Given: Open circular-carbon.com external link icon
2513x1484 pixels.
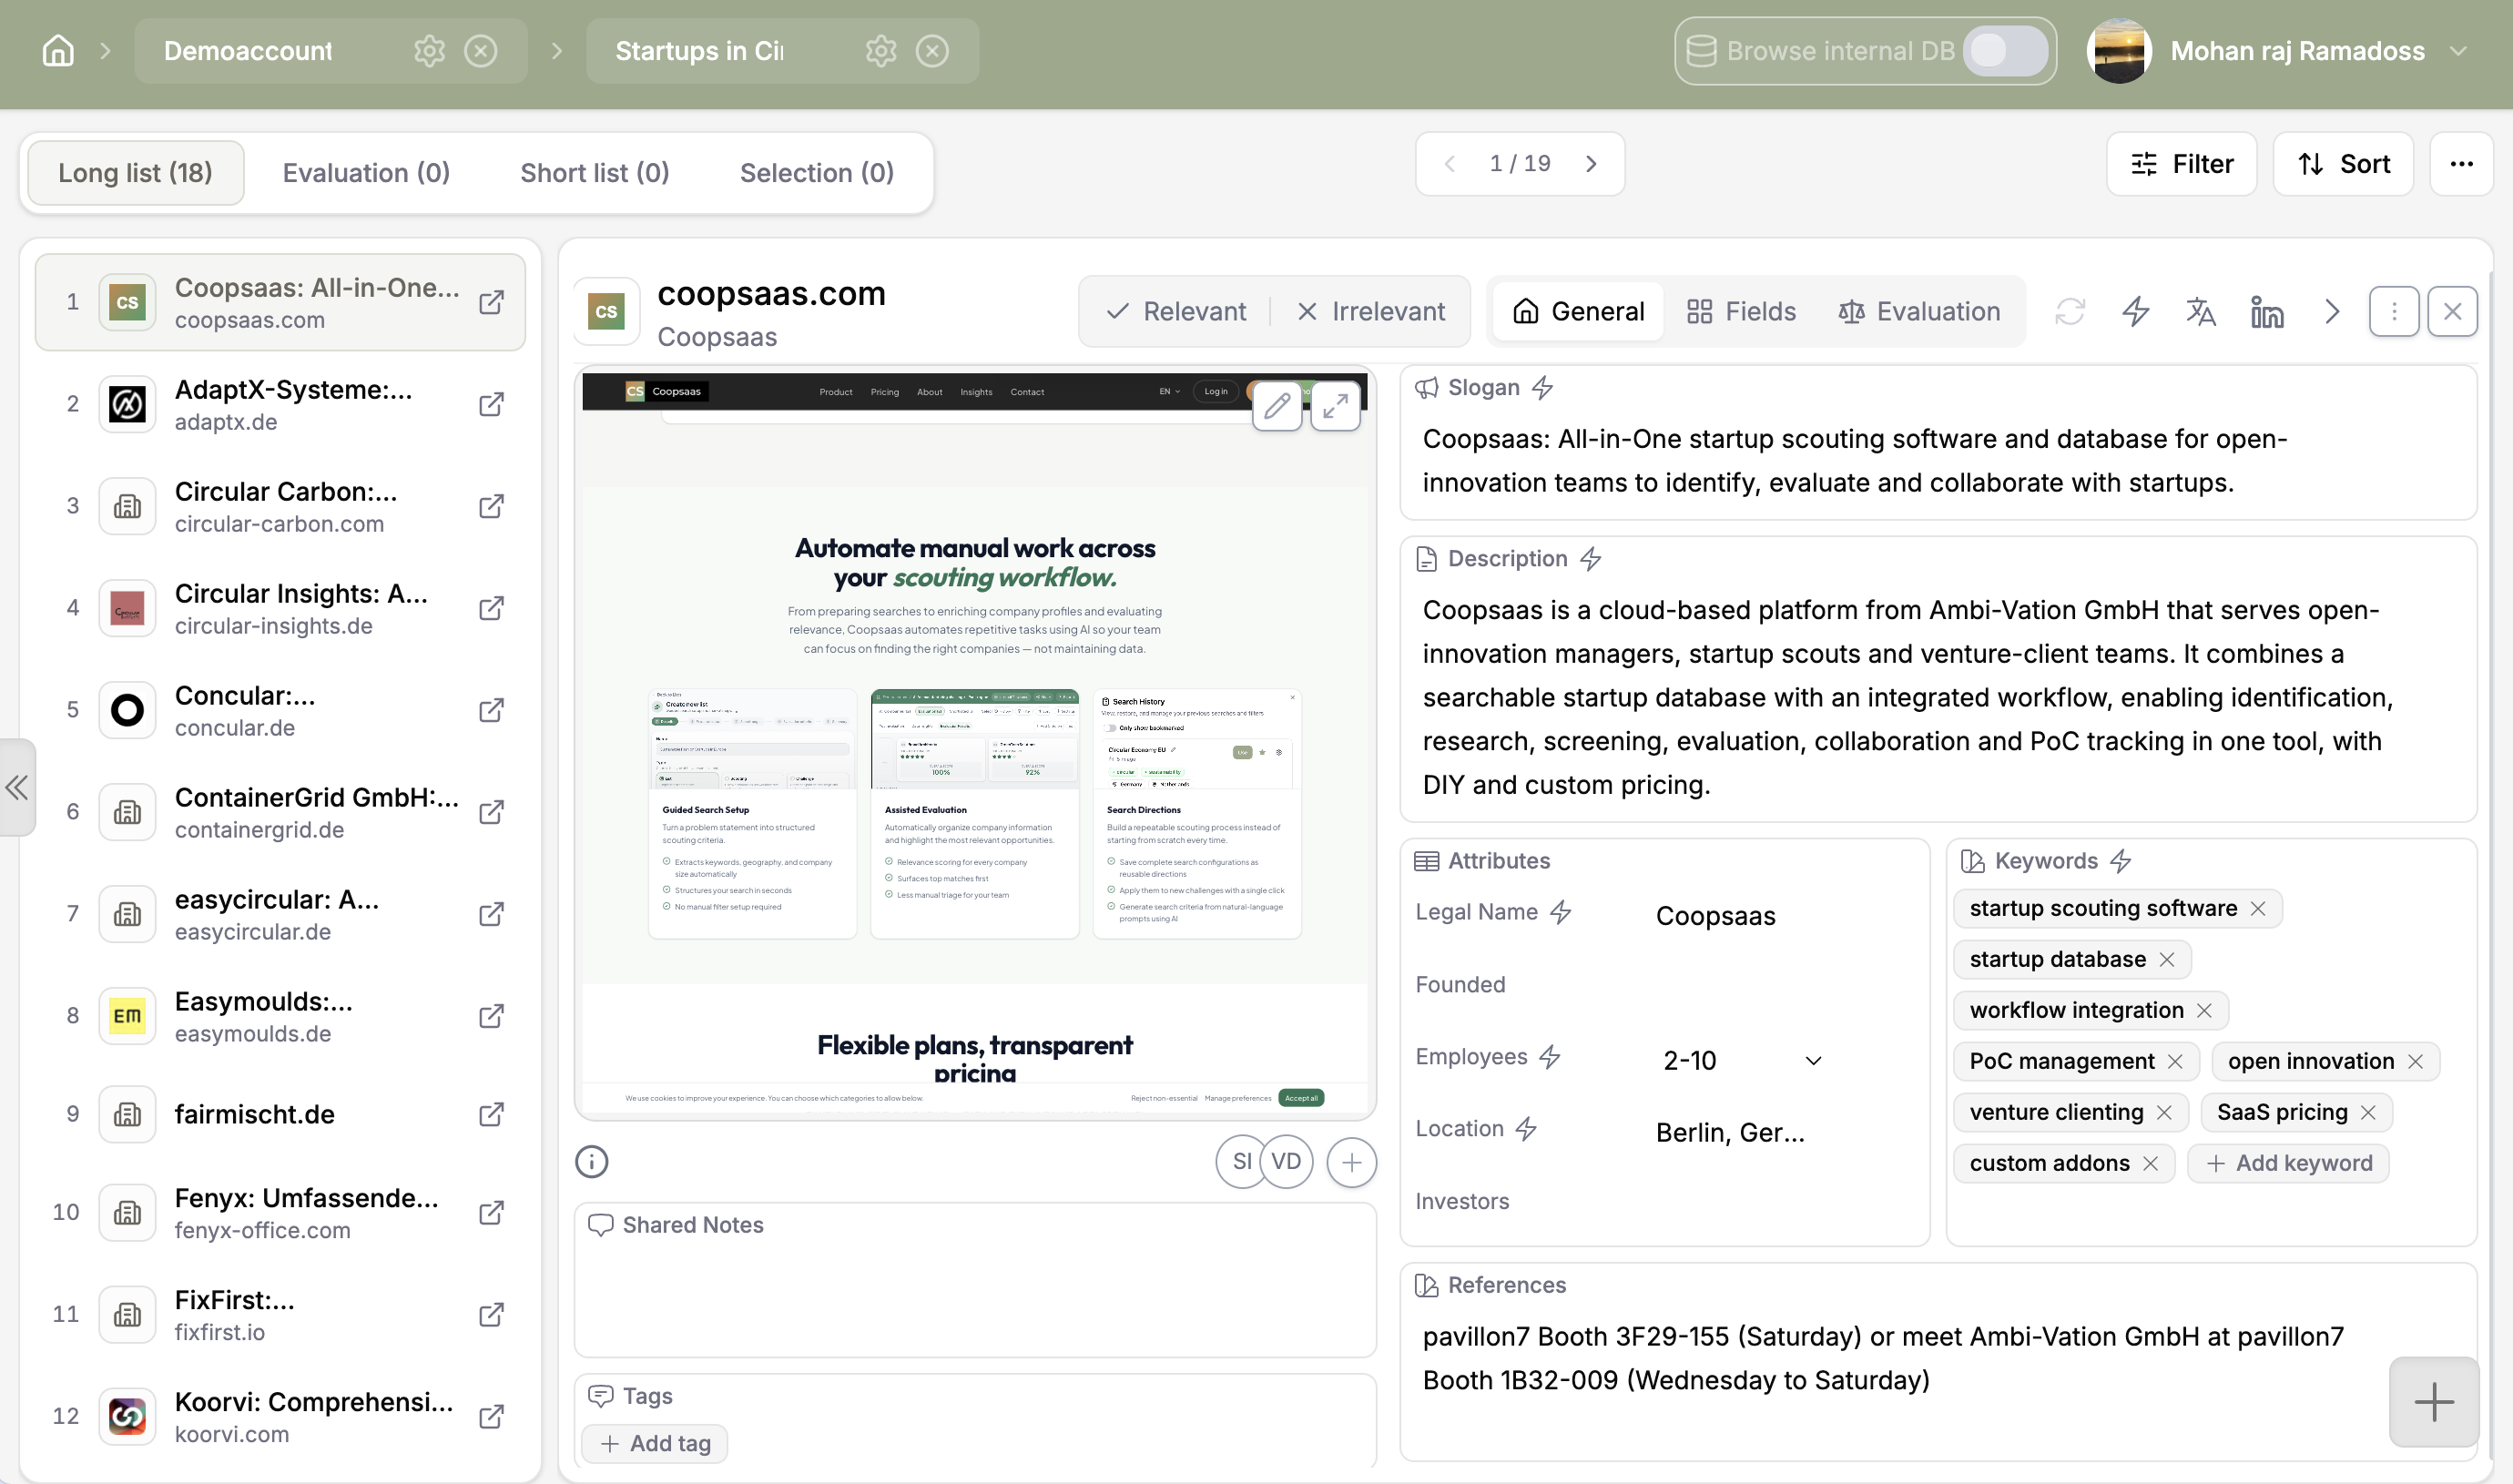Looking at the screenshot, I should click(x=491, y=507).
